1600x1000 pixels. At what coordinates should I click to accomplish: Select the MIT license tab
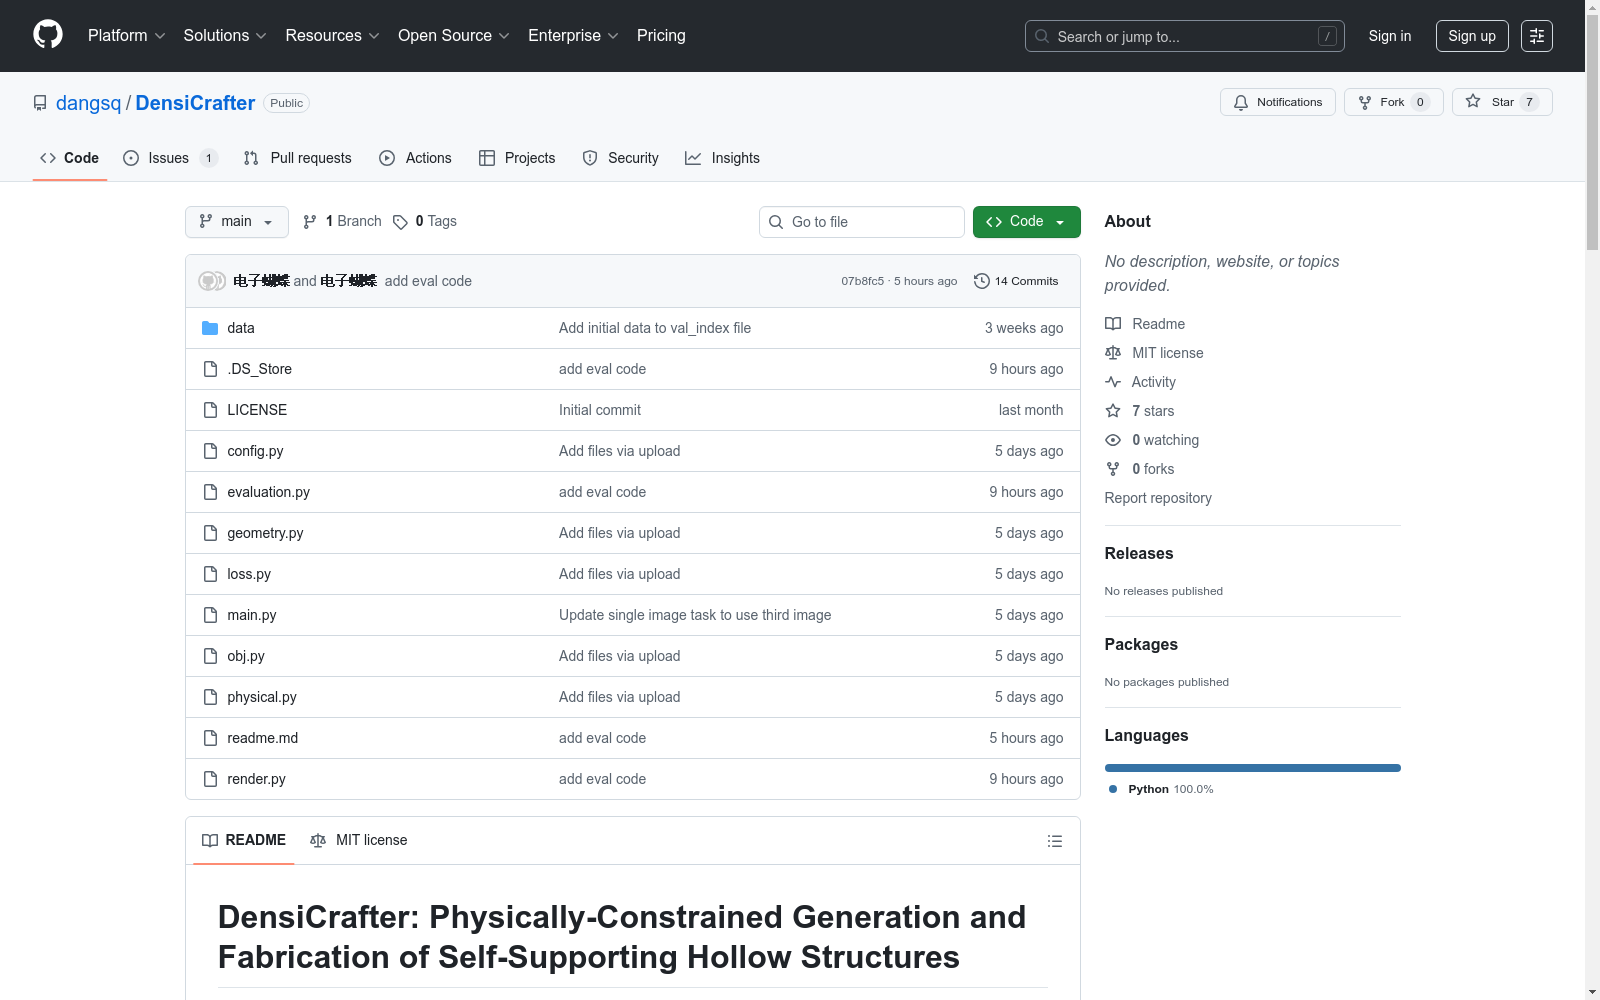click(x=359, y=840)
